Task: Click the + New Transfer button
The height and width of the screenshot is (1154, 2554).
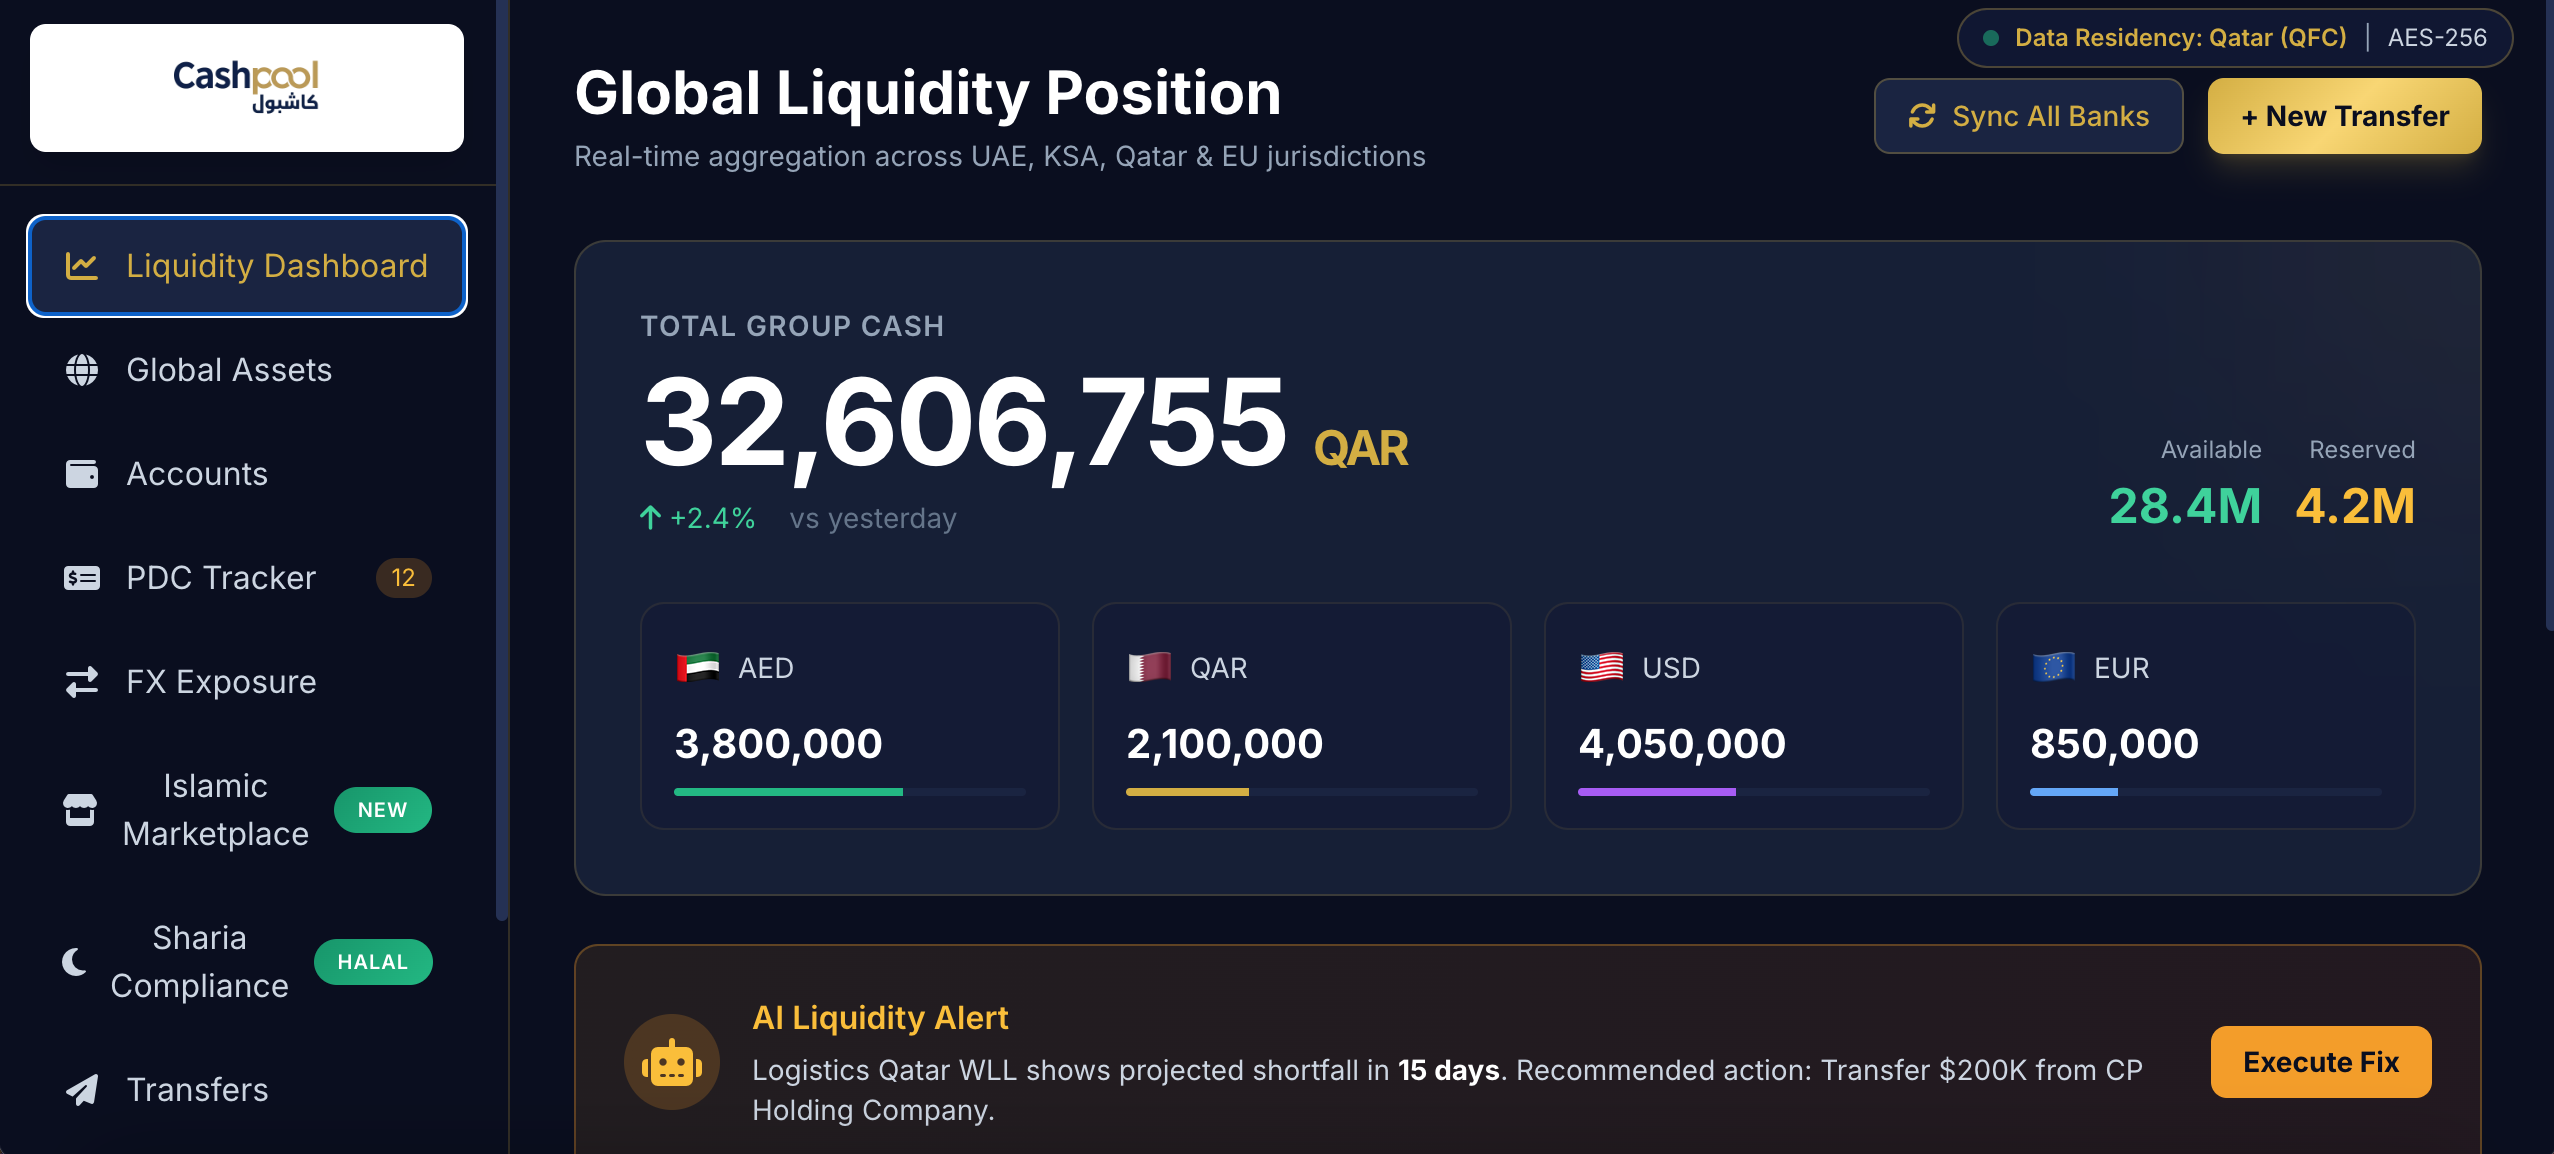Action: point(2344,115)
